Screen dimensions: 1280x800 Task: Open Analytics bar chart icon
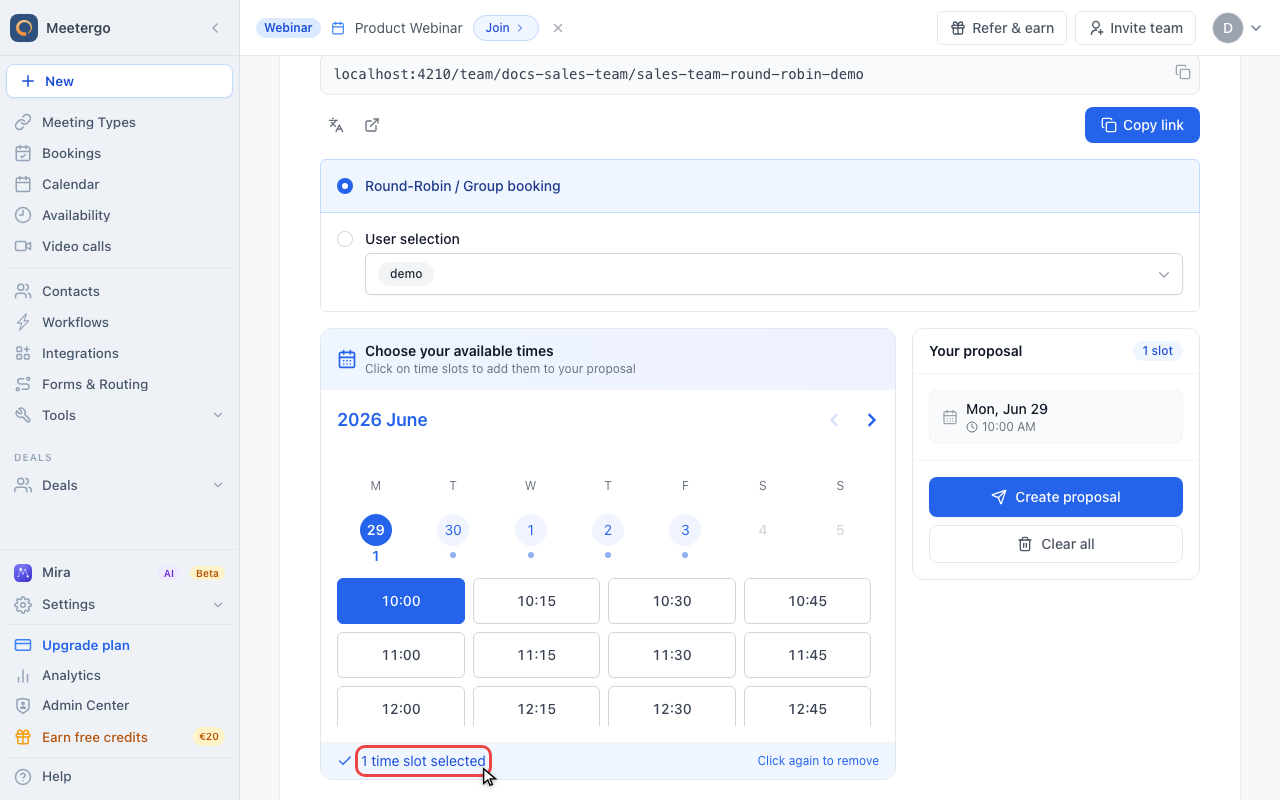pyautogui.click(x=23, y=676)
